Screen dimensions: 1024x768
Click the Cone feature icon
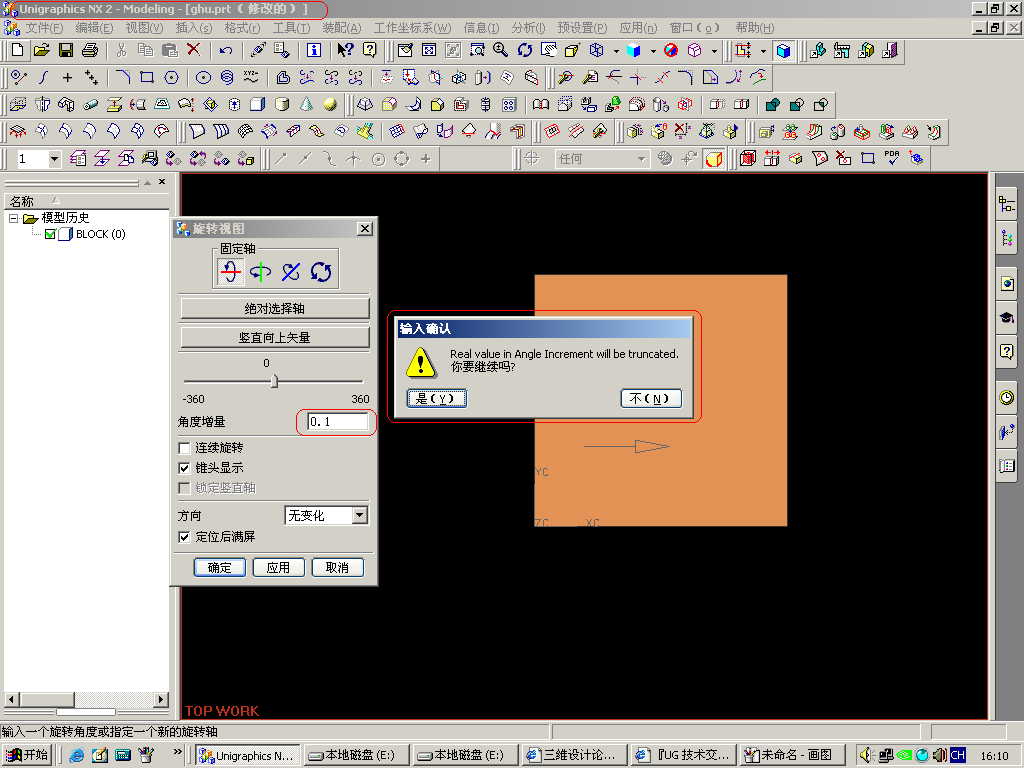coord(306,104)
